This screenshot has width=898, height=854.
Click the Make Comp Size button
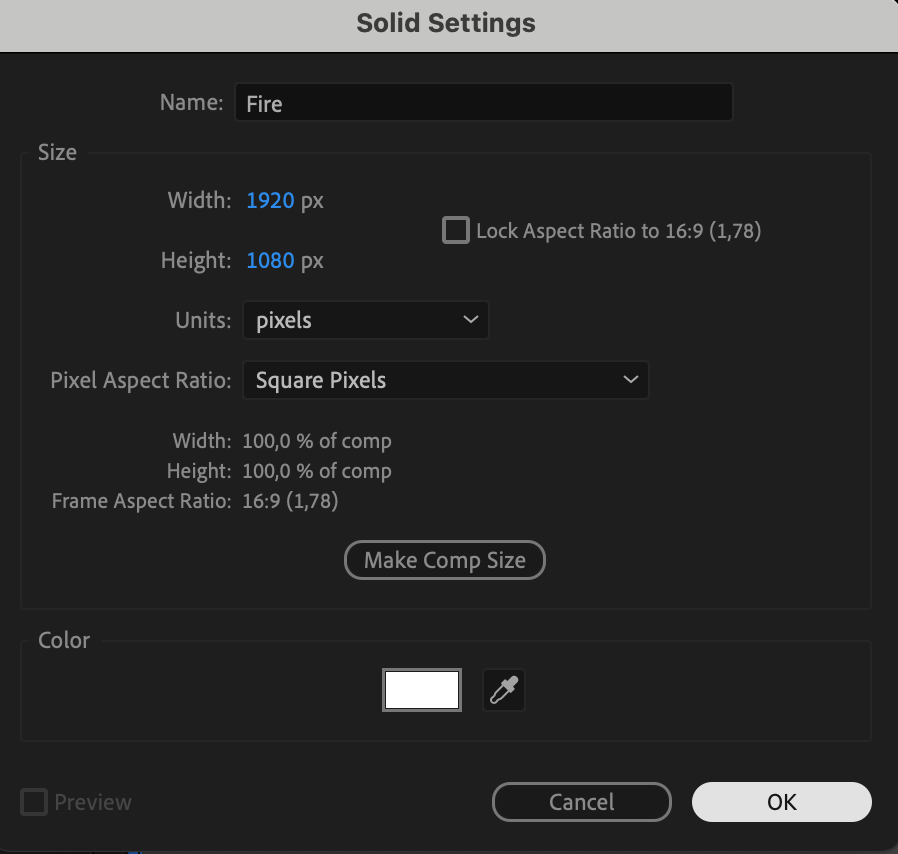pos(445,560)
